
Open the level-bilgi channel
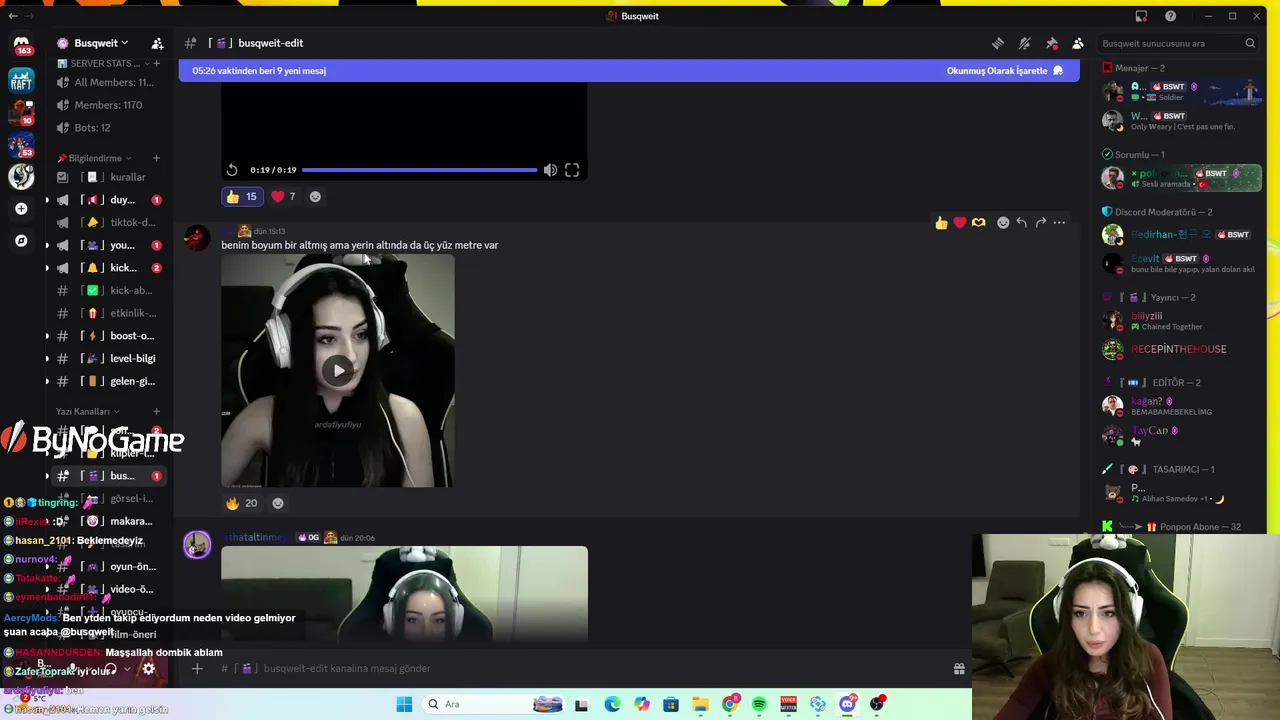click(x=108, y=358)
